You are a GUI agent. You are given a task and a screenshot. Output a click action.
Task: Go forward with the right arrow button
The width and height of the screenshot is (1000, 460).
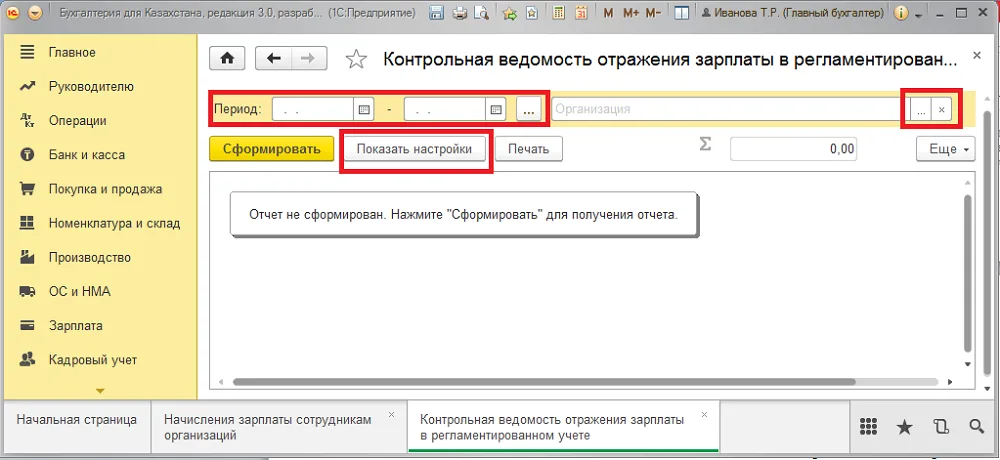(309, 58)
